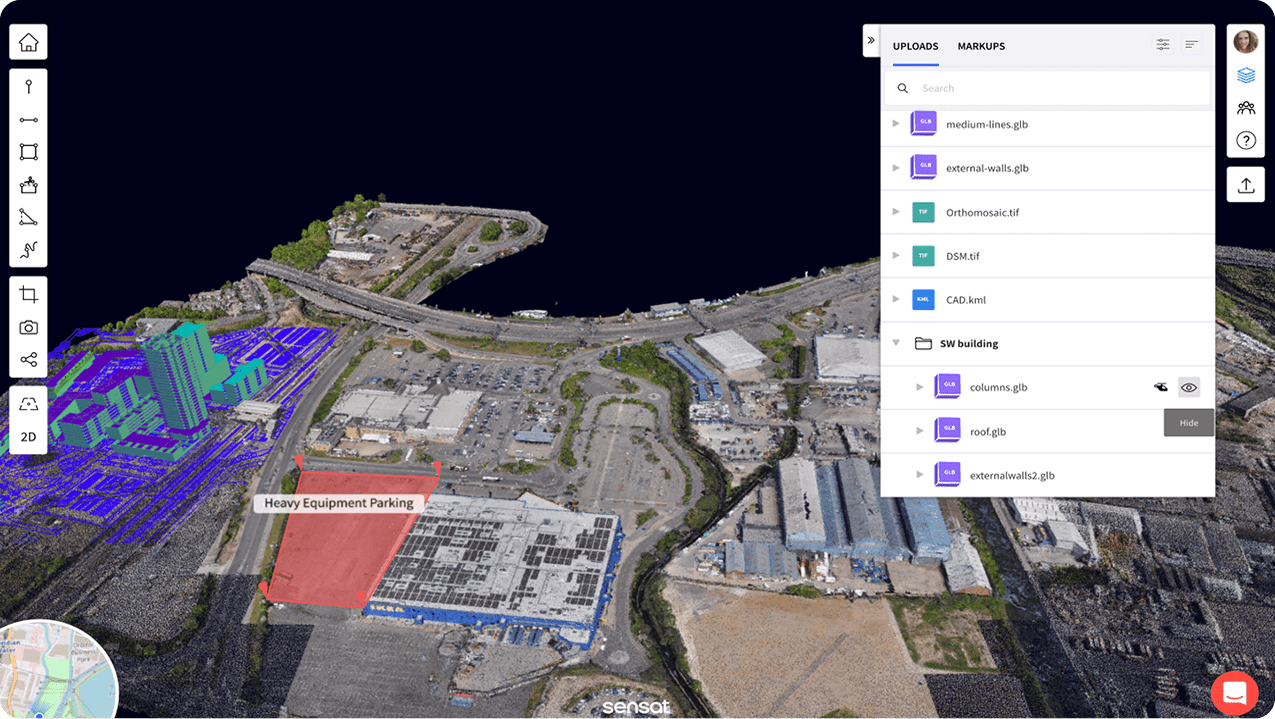Expand CAD.kml row
Viewport: 1275px width, 719px height.
[896, 299]
